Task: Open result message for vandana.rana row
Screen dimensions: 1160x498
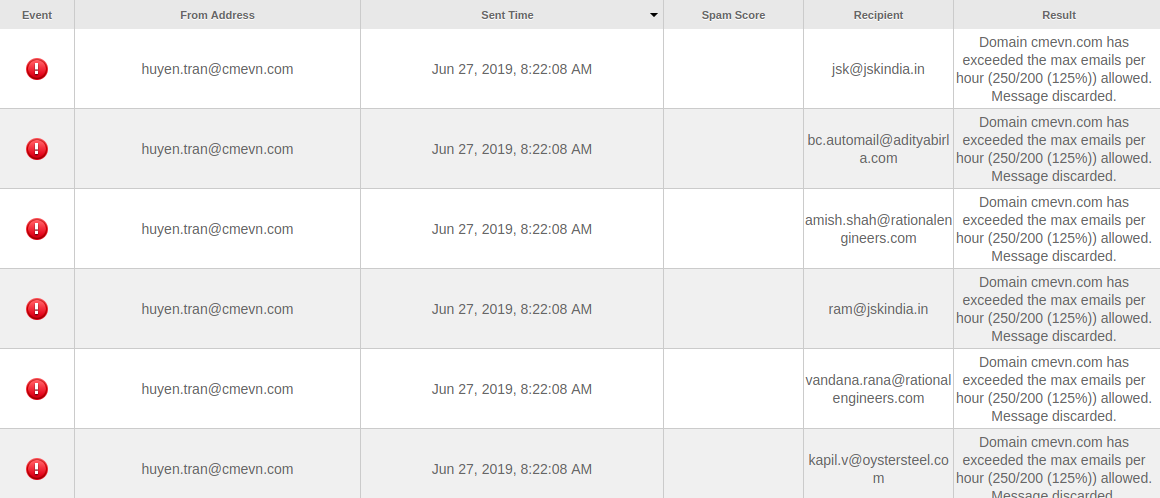Action: tap(1053, 389)
